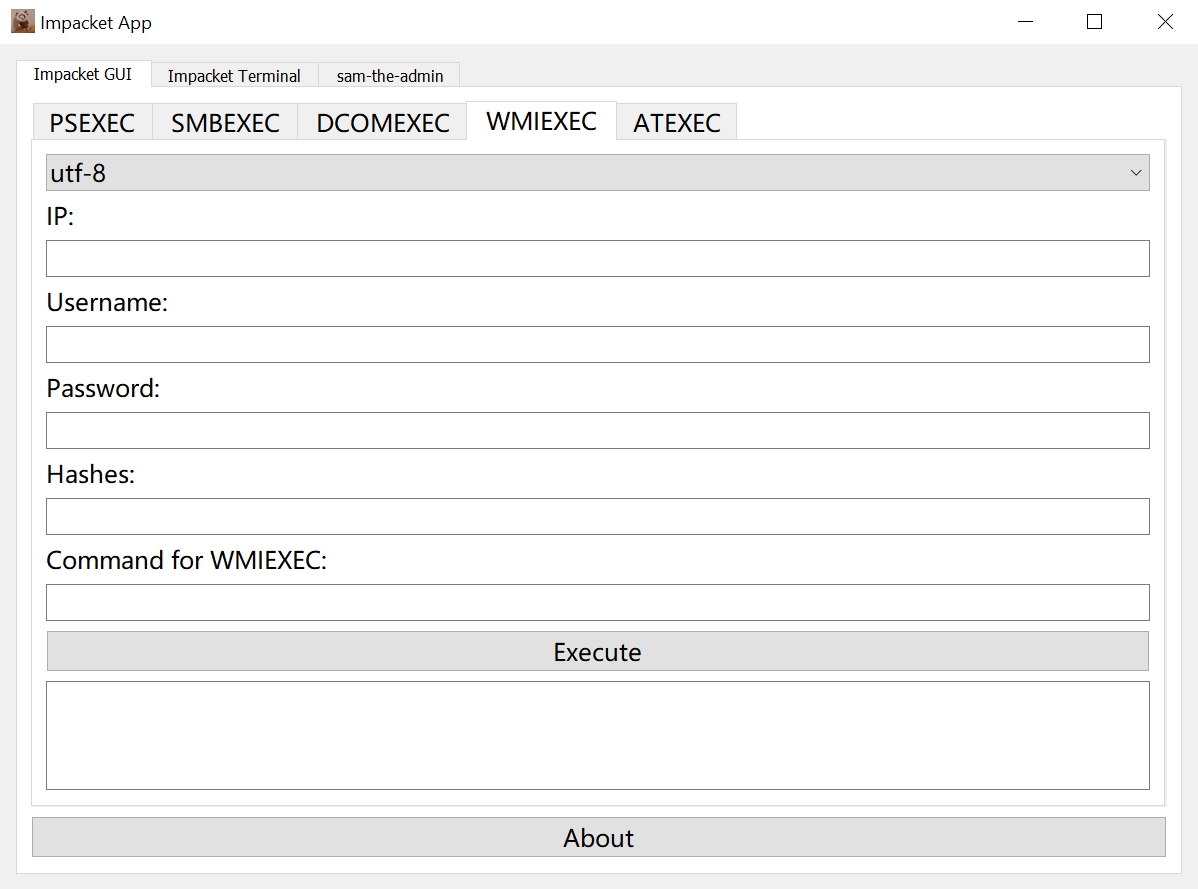
Task: Click the output text area below Execute
Action: pyautogui.click(x=597, y=735)
